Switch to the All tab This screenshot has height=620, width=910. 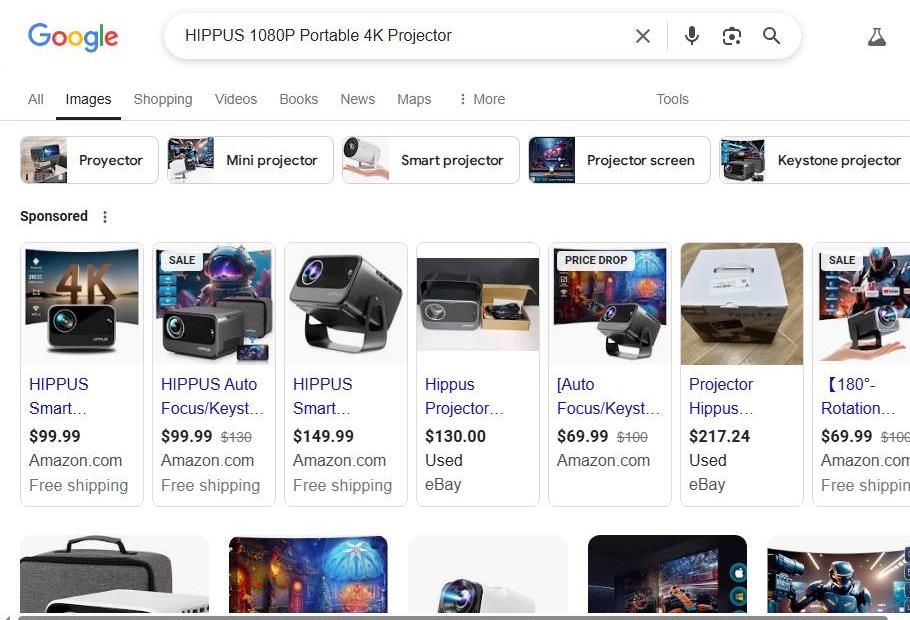pyautogui.click(x=35, y=99)
